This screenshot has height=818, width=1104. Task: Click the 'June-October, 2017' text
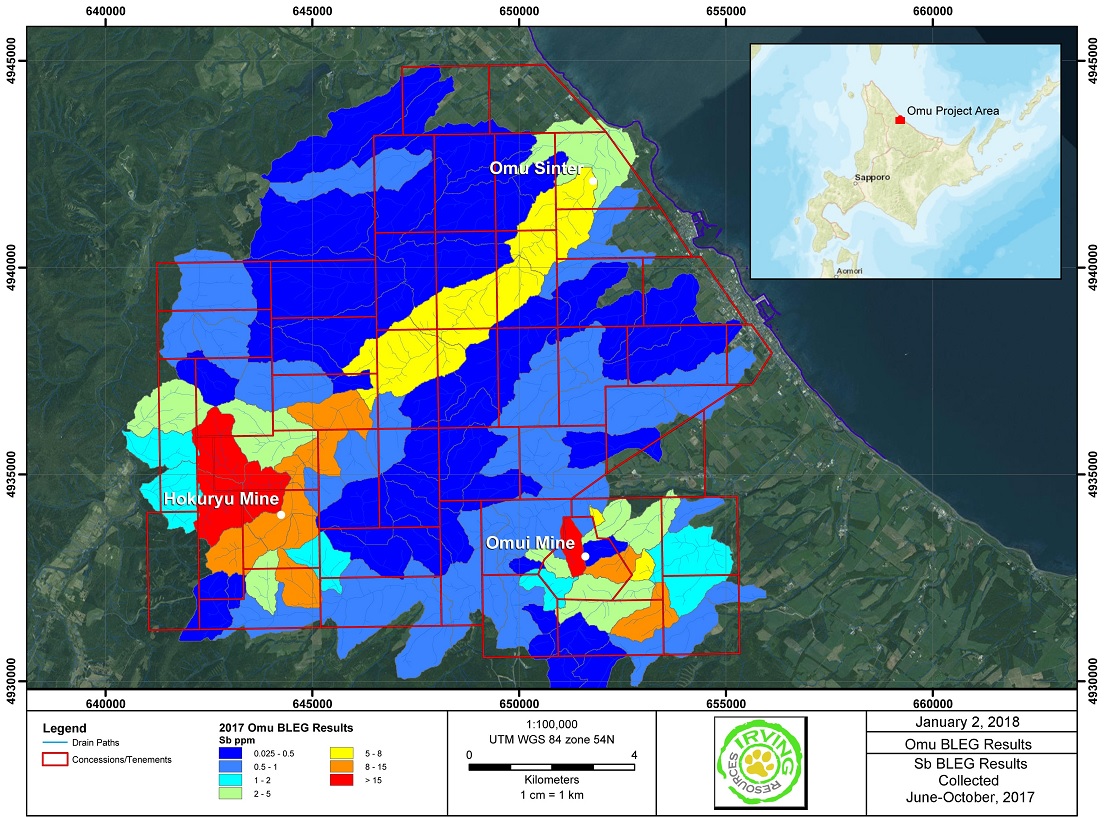click(970, 798)
